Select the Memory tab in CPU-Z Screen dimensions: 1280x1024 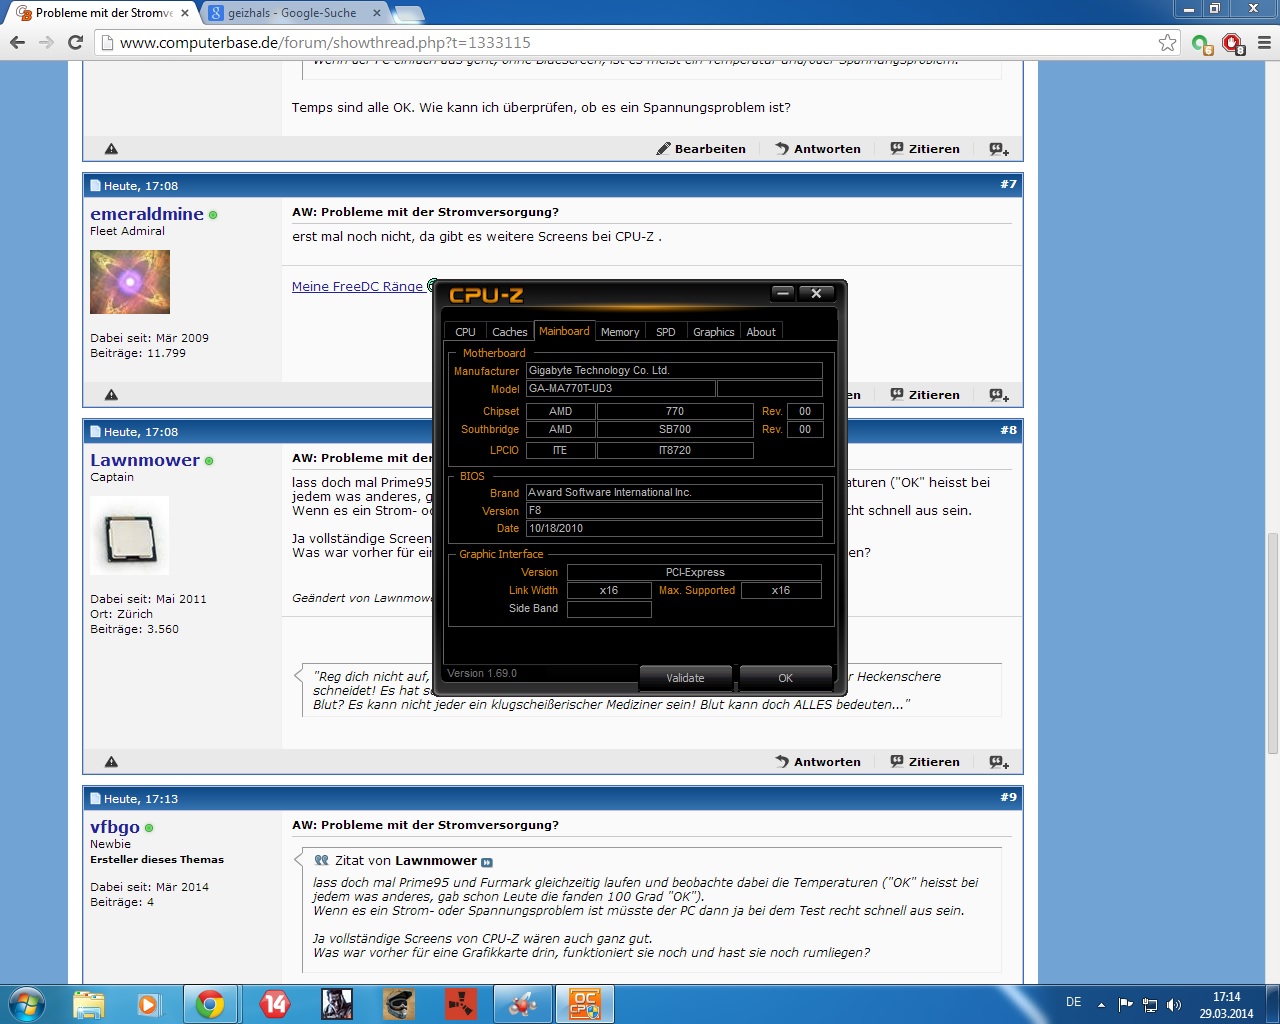pos(620,332)
